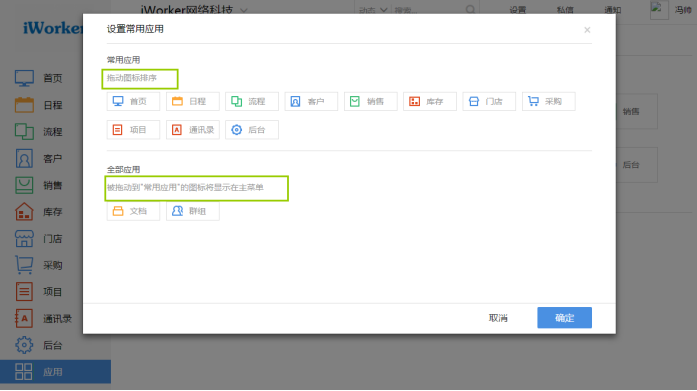Click the 取消 cancel button
The height and width of the screenshot is (391, 697).
(498, 318)
